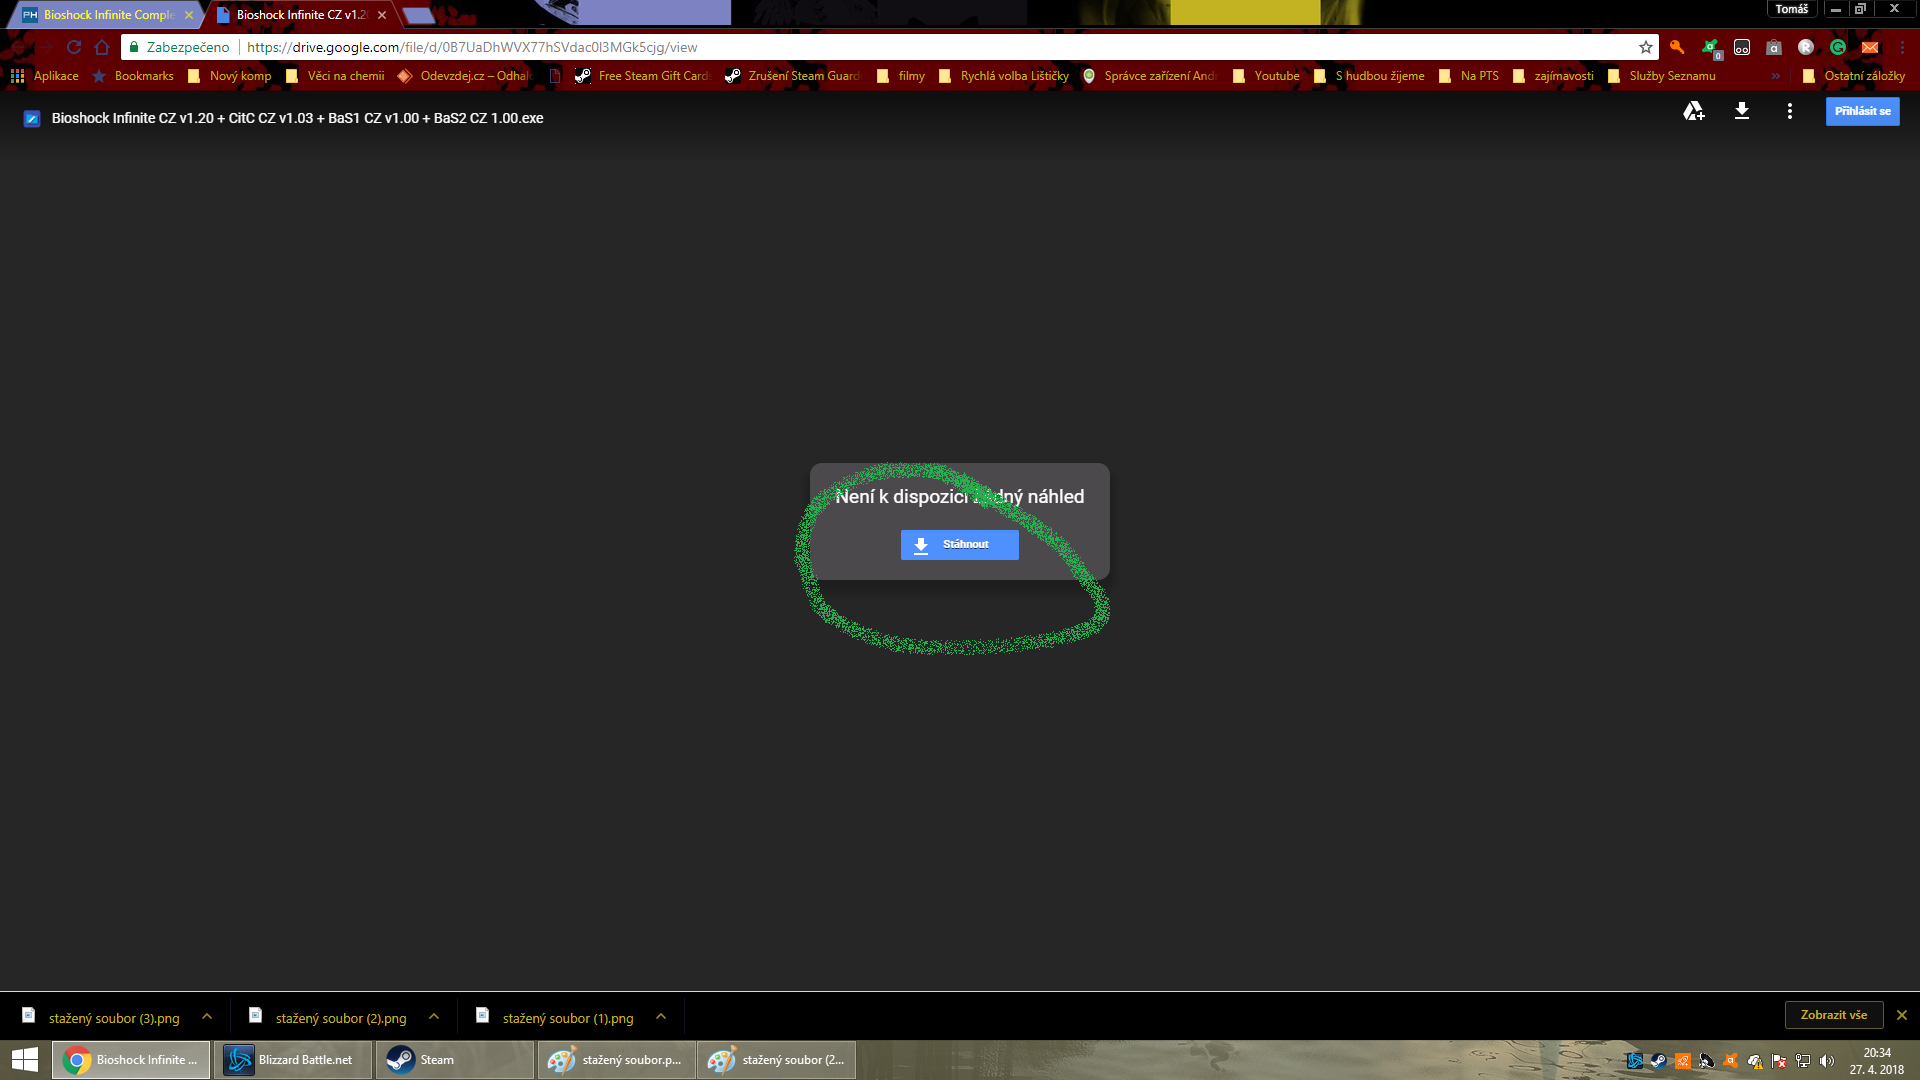
Task: Open the green Avast extension icon
Action: [x=1710, y=47]
